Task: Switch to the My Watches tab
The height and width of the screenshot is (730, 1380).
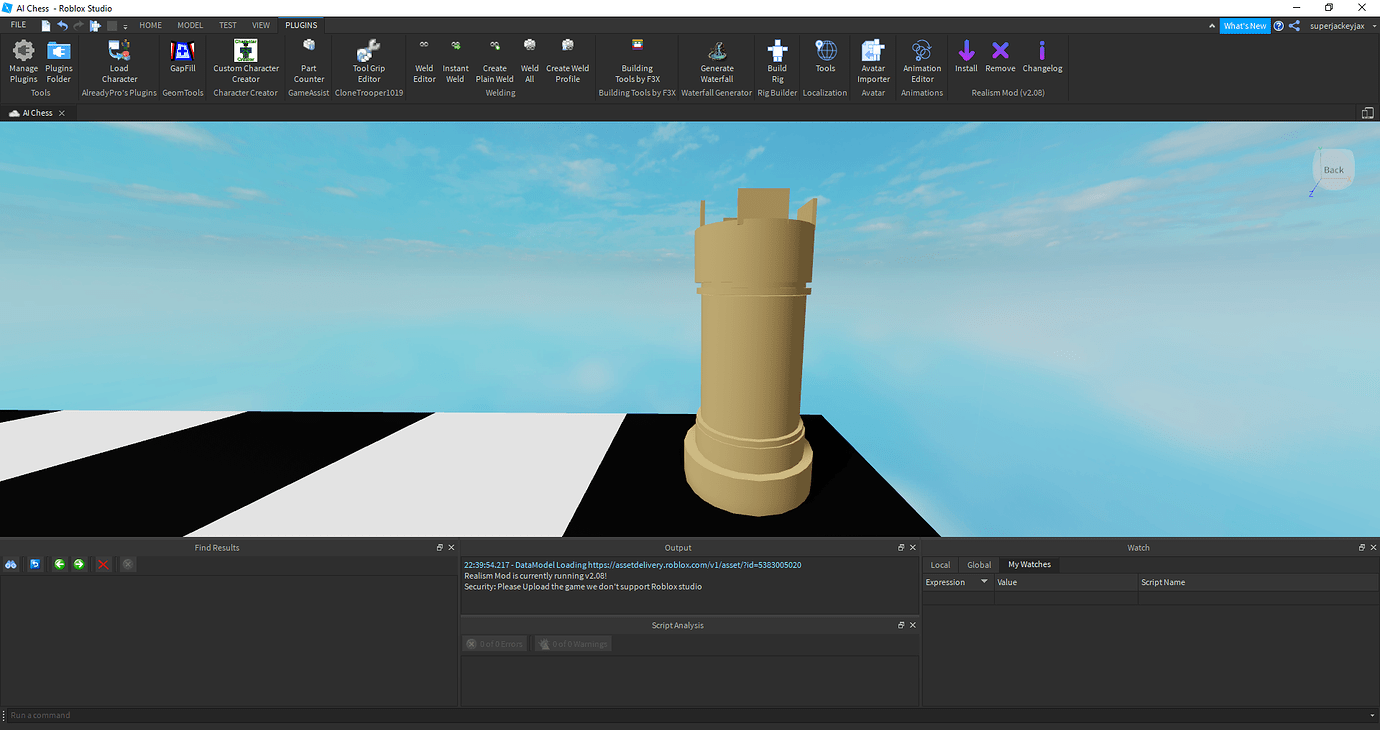Action: (x=1028, y=564)
